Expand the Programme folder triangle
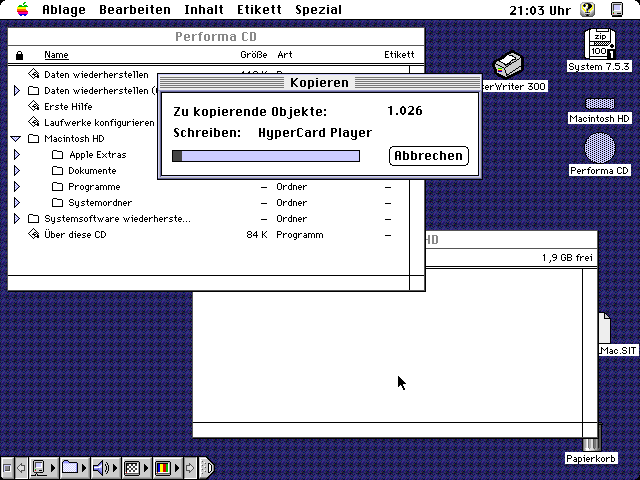This screenshot has height=480, width=640. (16, 187)
